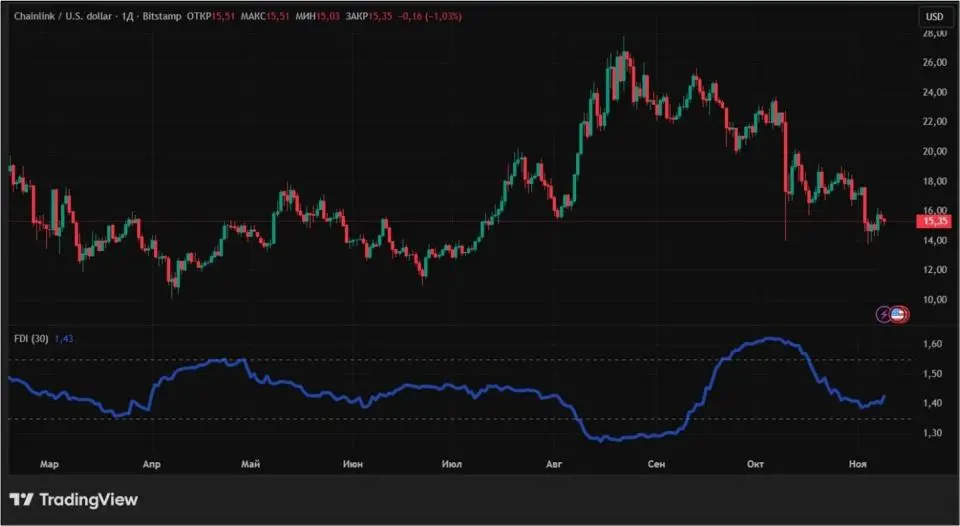The image size is (960, 526).
Task: Click the Авг label on time axis
Action: click(556, 465)
